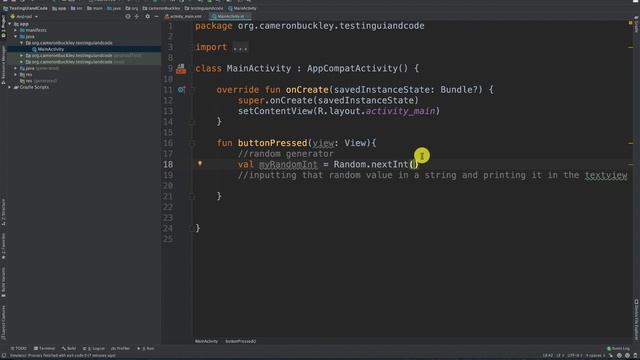Open the Terminal tool window
This screenshot has width=640, height=360.
click(44, 349)
